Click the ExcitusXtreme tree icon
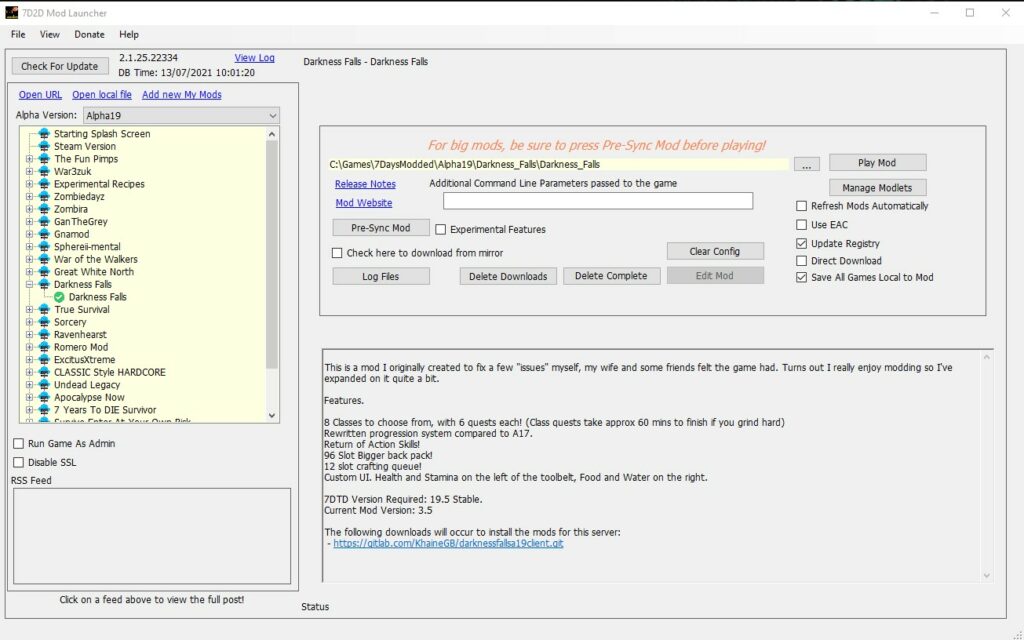 tap(44, 360)
